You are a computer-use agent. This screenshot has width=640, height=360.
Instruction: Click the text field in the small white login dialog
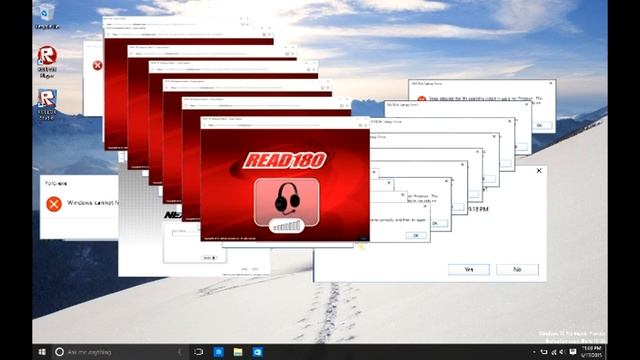click(x=186, y=234)
